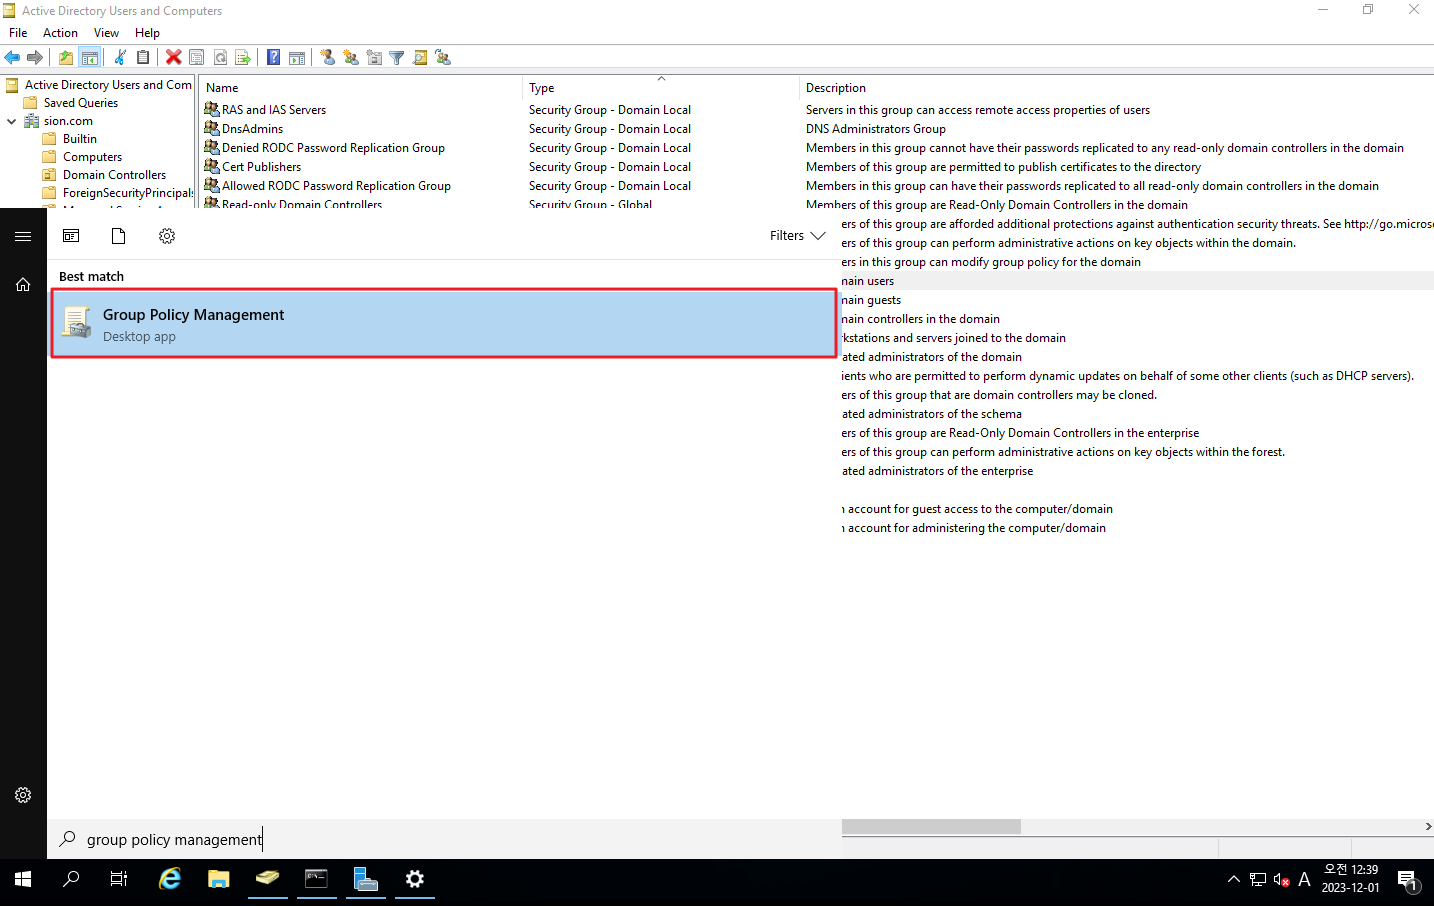Viewport: 1434px width, 906px height.
Task: Collapse the sion.com domain node
Action: pyautogui.click(x=11, y=121)
